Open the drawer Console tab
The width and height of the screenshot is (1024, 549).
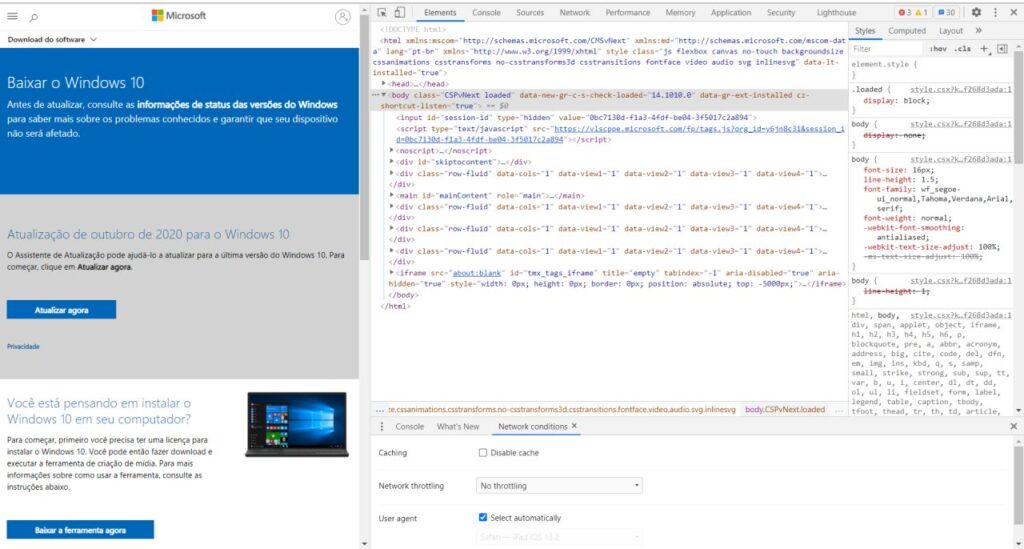[x=409, y=426]
